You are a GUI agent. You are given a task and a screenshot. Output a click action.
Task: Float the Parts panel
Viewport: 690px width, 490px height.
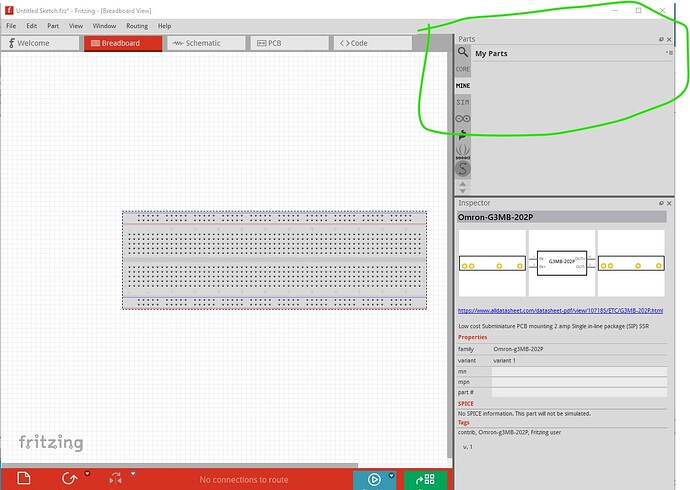(661, 39)
